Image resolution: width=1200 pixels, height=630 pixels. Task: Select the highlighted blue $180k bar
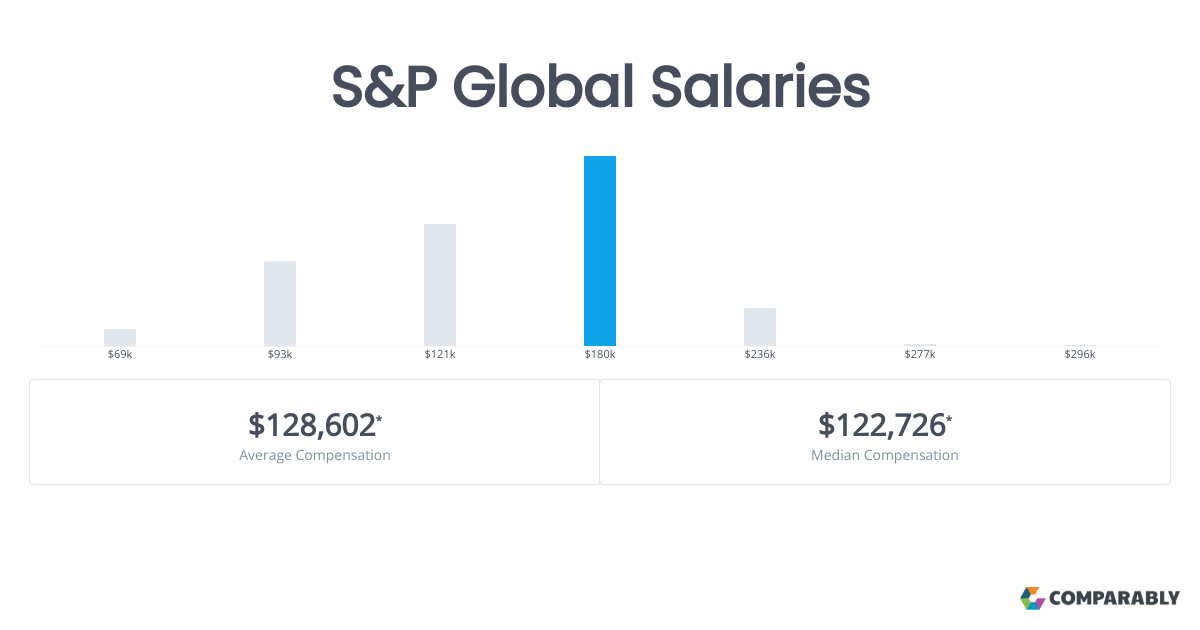click(600, 251)
